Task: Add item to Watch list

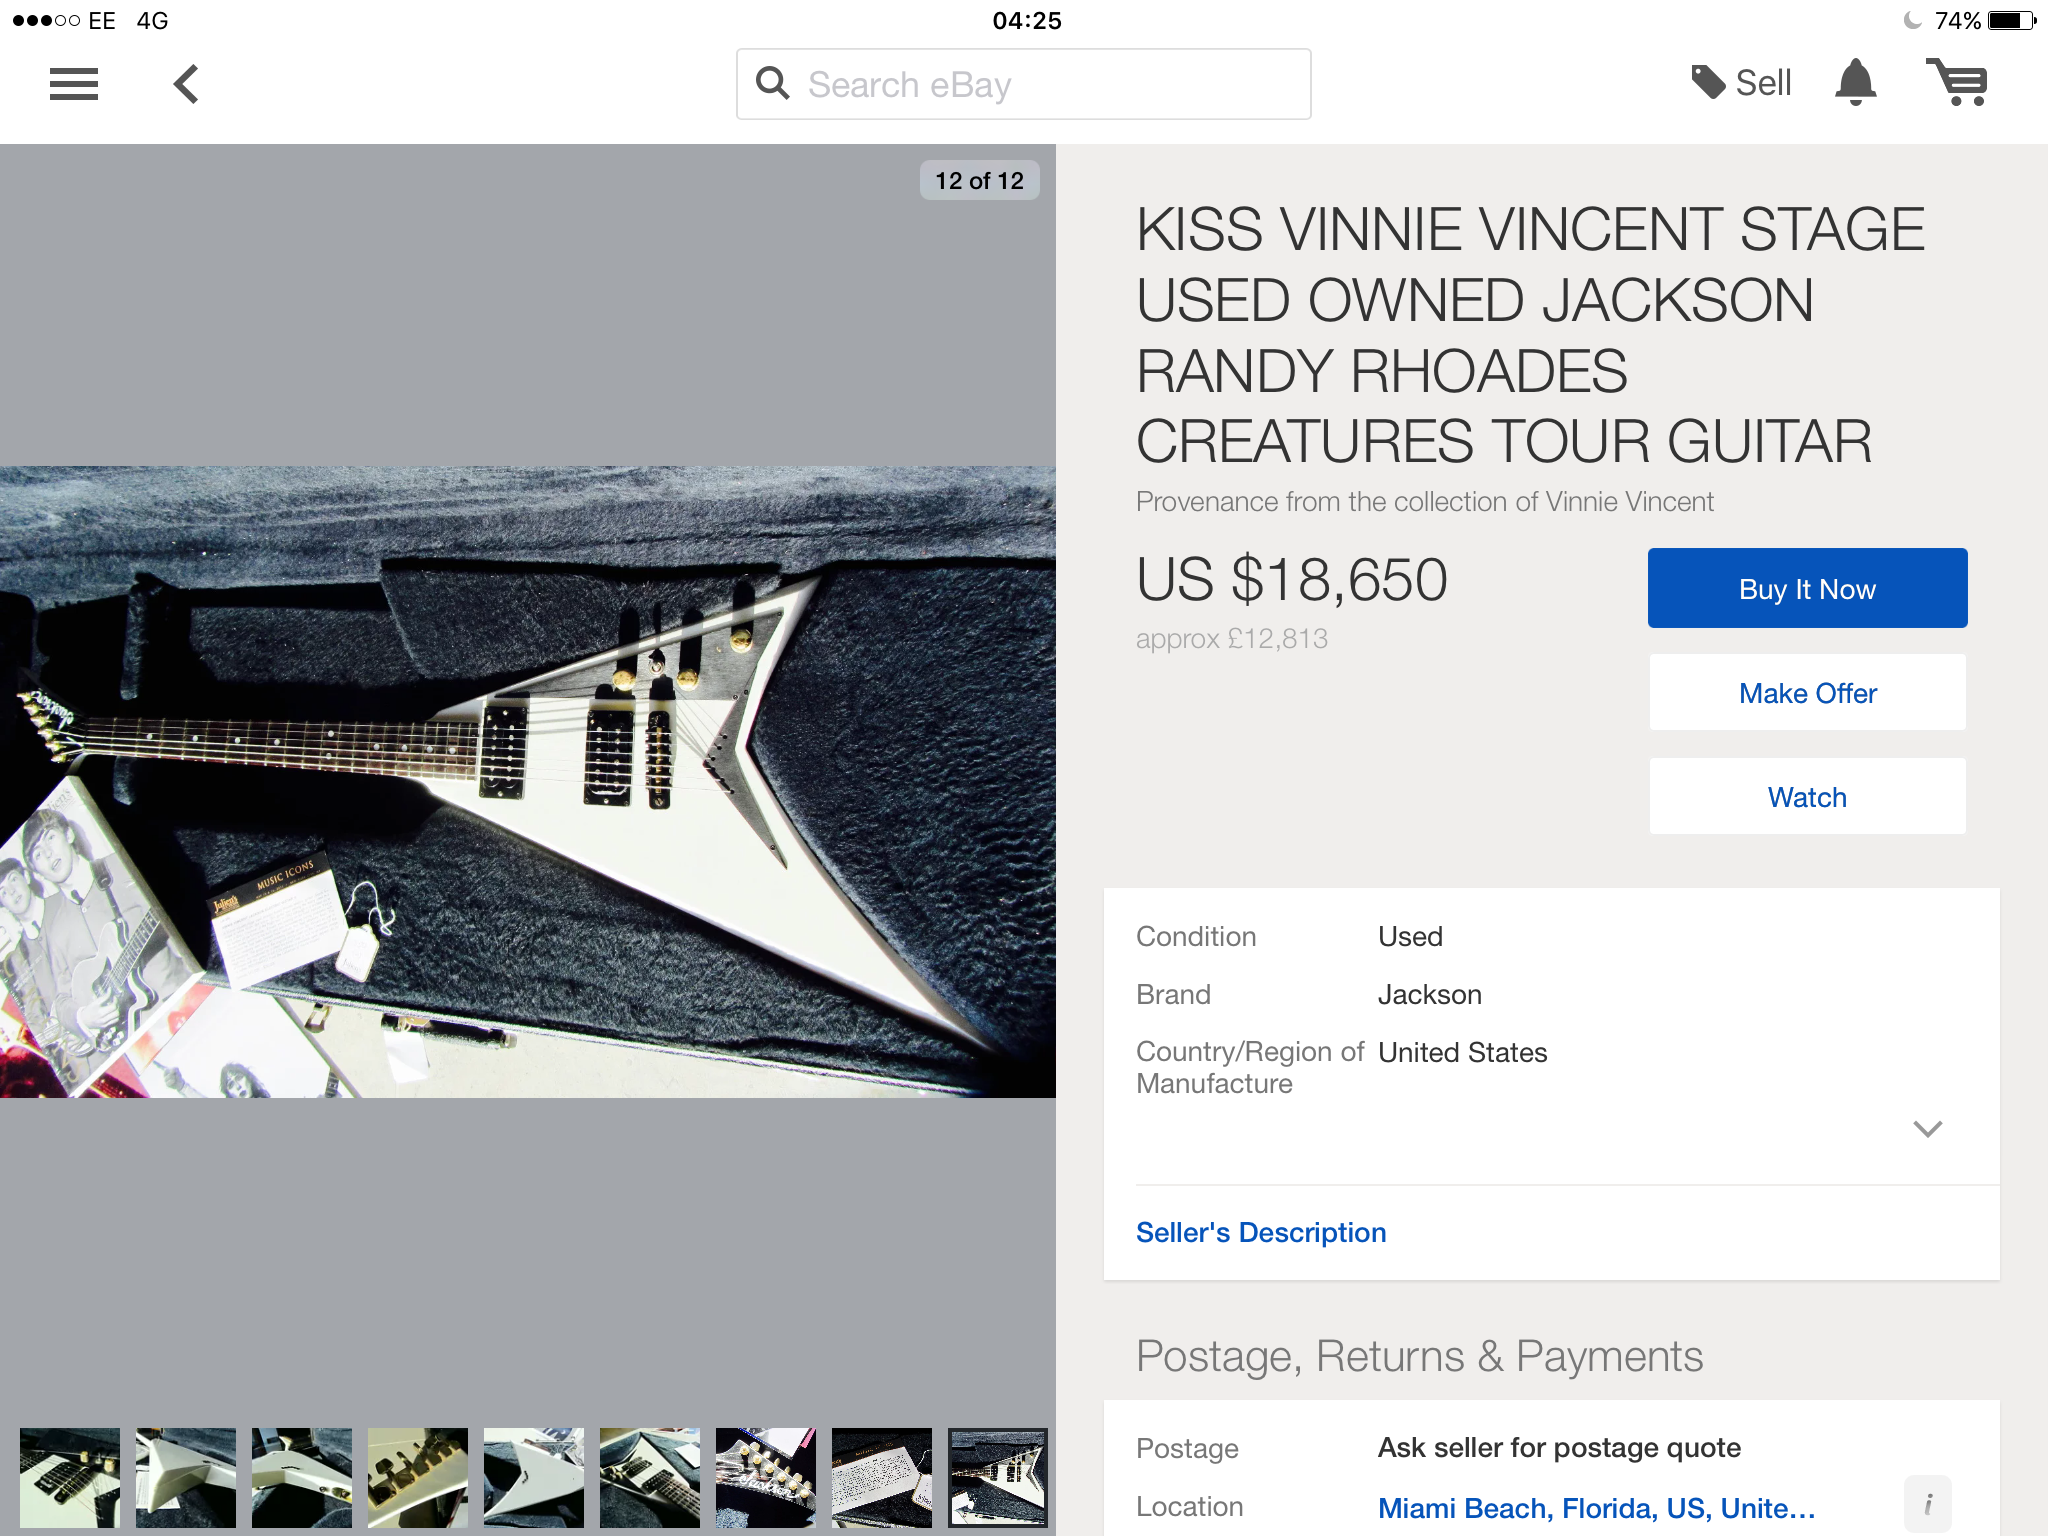Action: point(1807,797)
